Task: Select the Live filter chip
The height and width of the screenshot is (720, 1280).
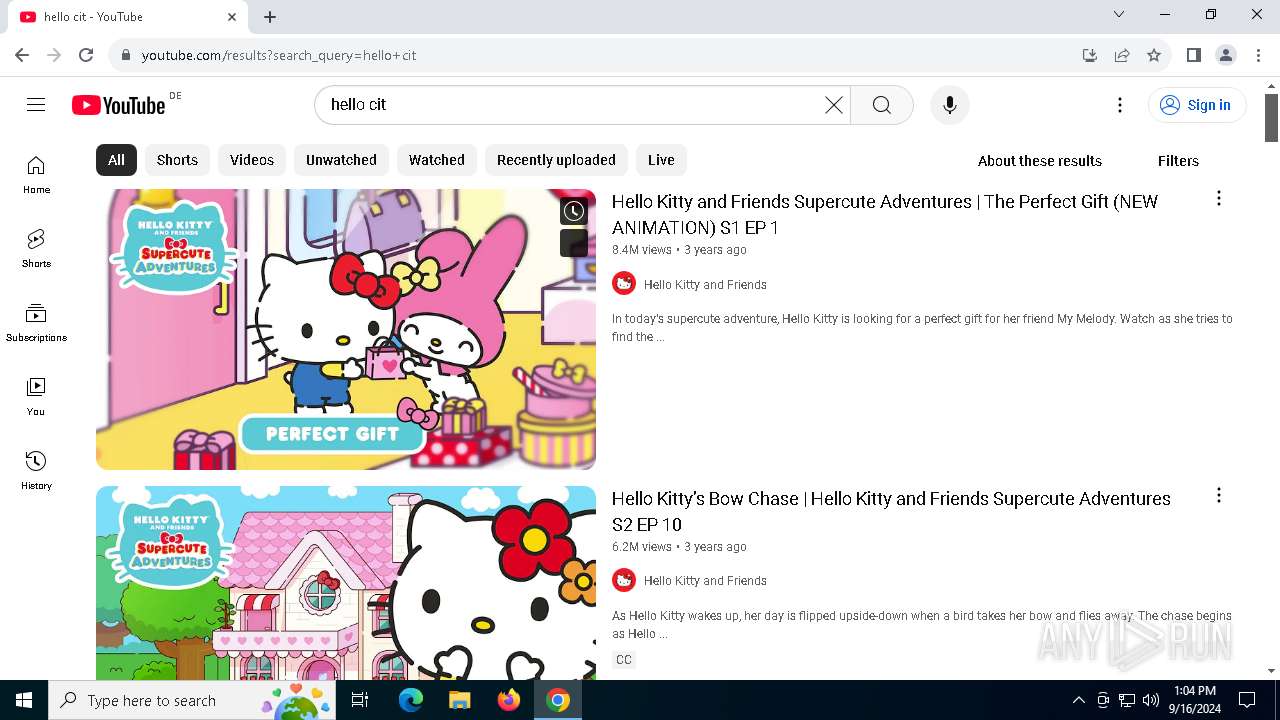Action: pos(661,160)
